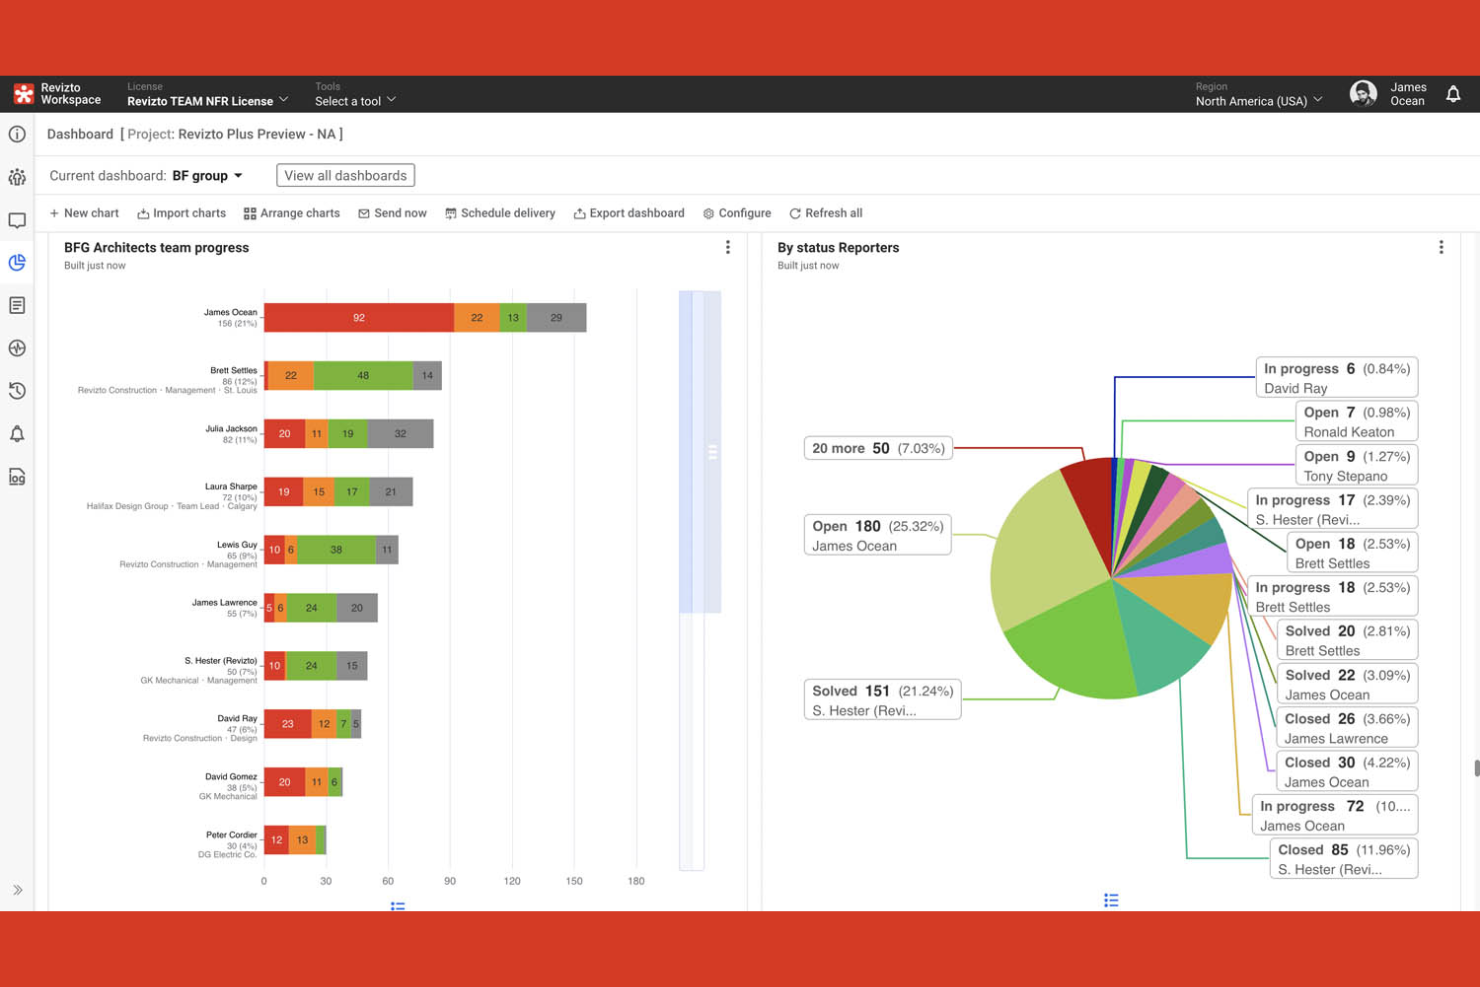The height and width of the screenshot is (987, 1480).
Task: Open the team settings gear sidebar icon
Action: click(x=17, y=177)
